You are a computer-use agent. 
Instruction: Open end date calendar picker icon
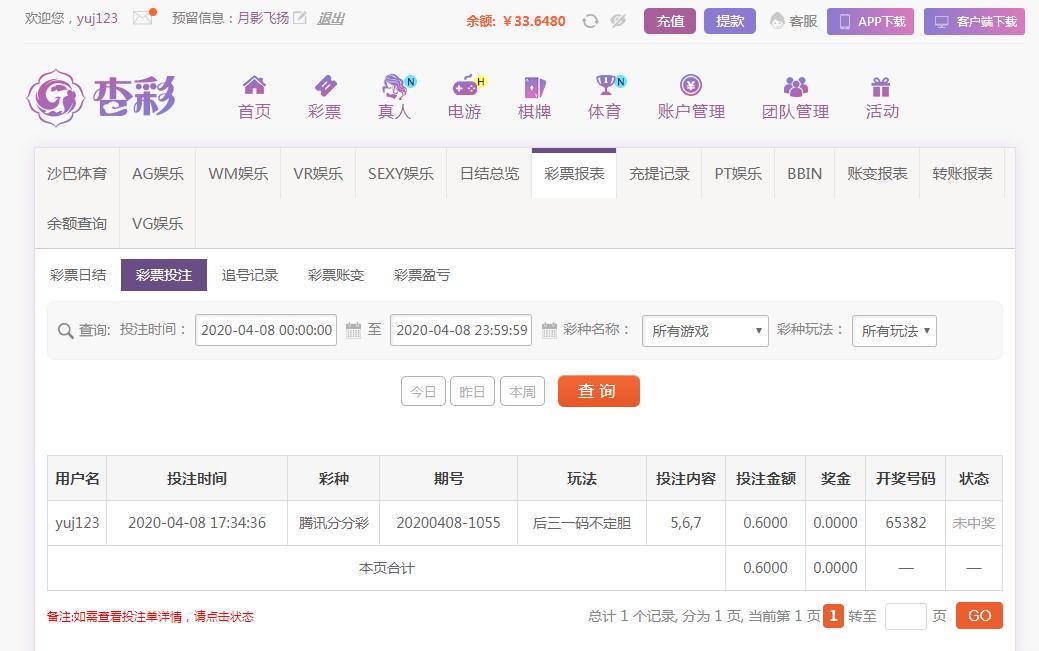549,330
